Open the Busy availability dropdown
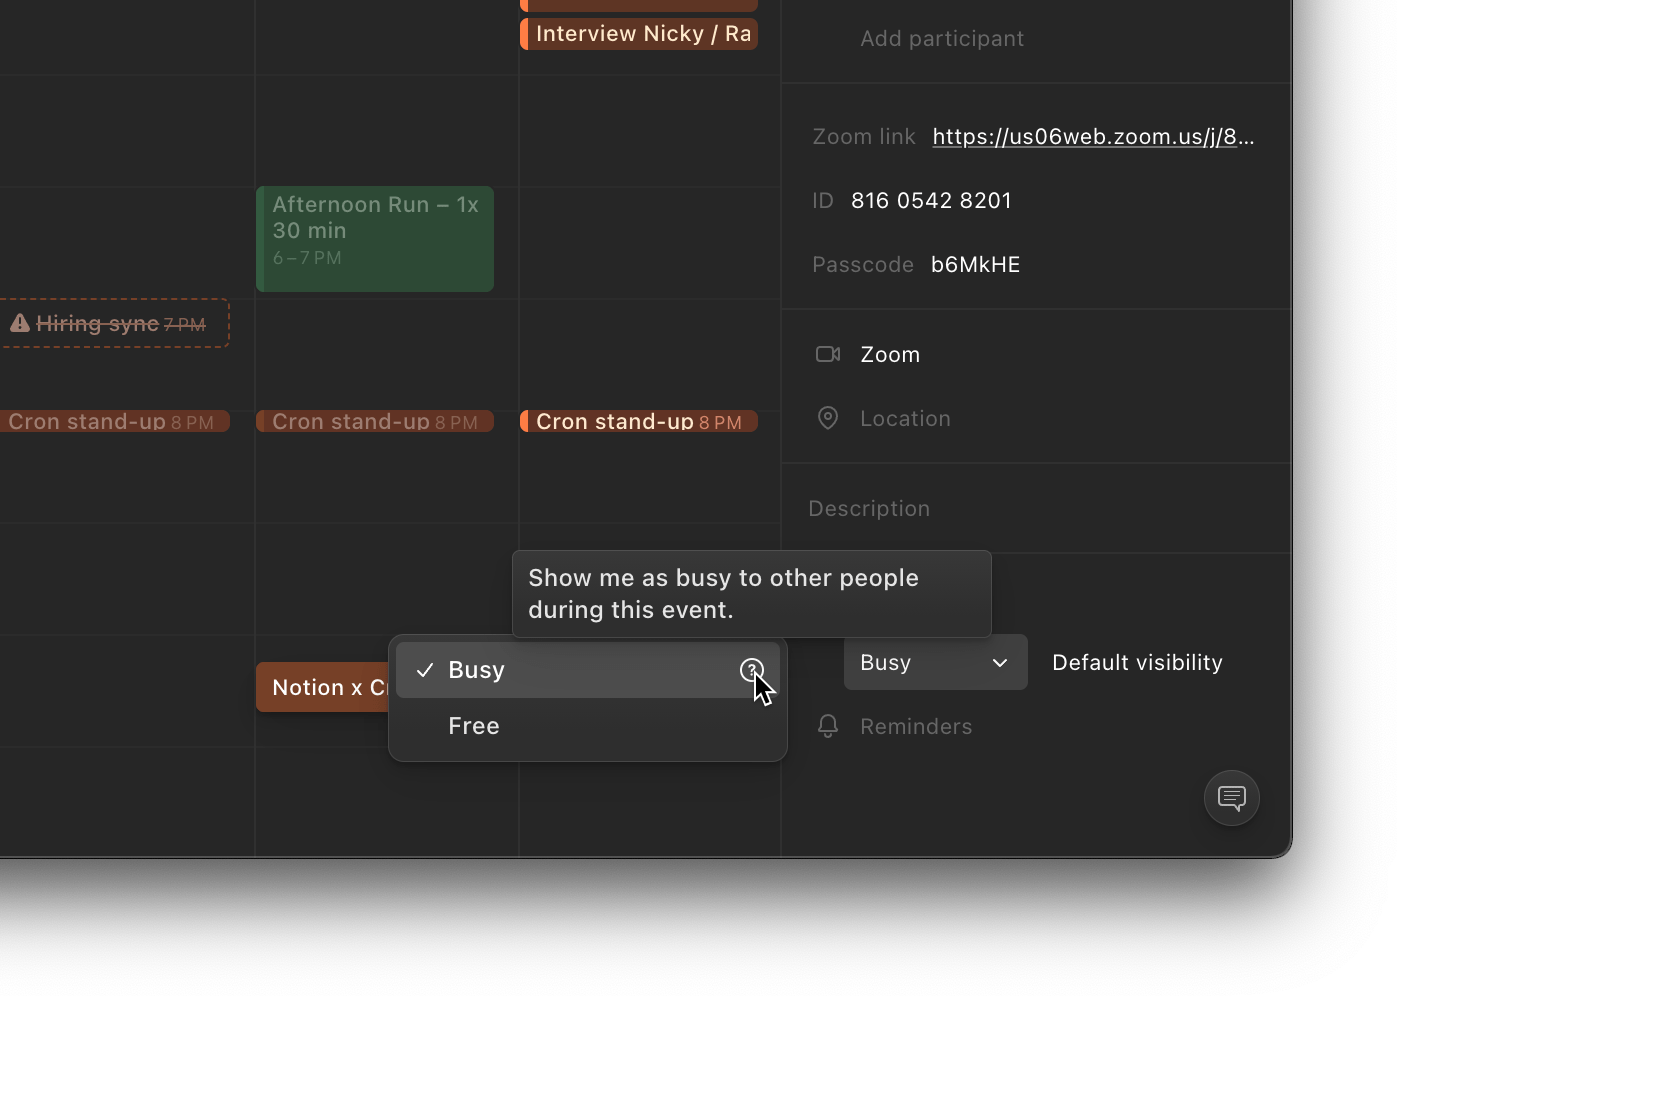 [x=935, y=662]
